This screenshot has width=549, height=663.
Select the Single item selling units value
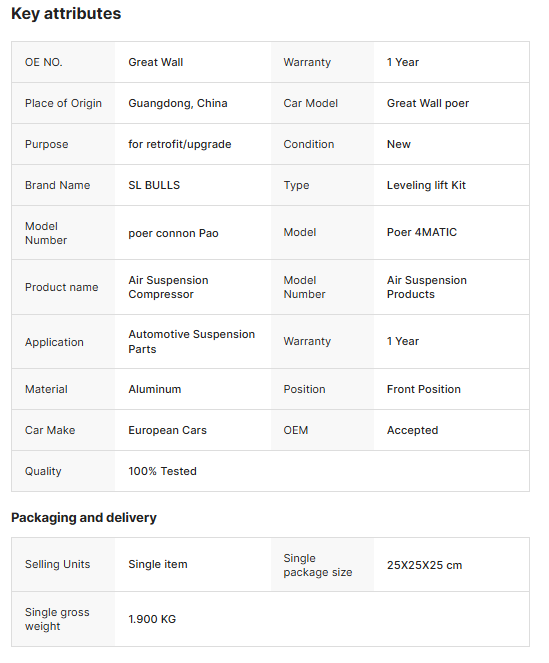click(x=158, y=564)
